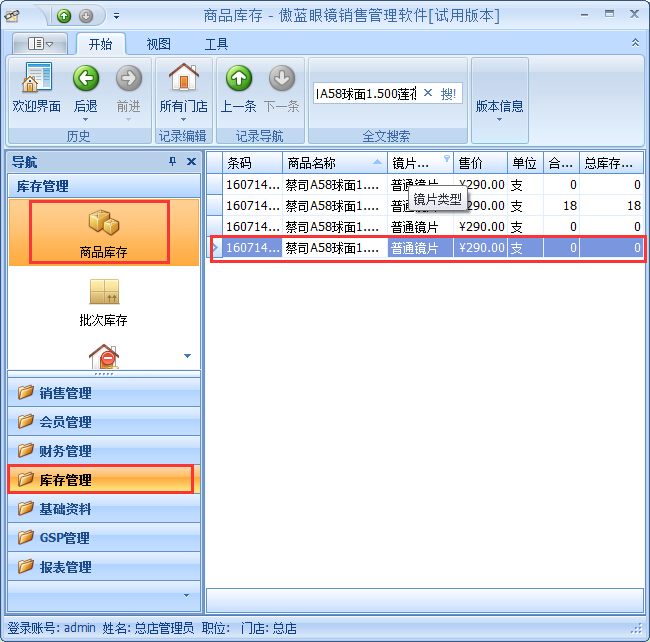Switch to the 工具 ribbon tab

point(216,44)
